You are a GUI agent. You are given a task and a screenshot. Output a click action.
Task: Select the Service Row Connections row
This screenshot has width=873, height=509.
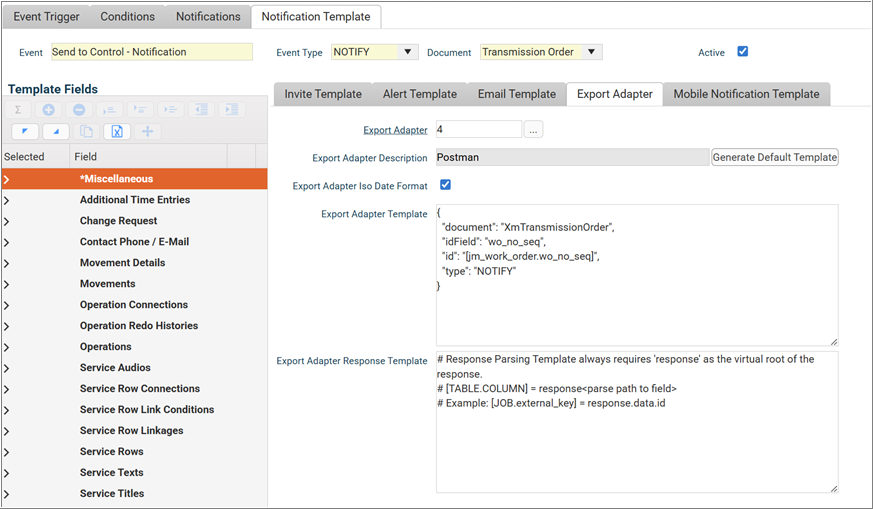tap(135, 389)
